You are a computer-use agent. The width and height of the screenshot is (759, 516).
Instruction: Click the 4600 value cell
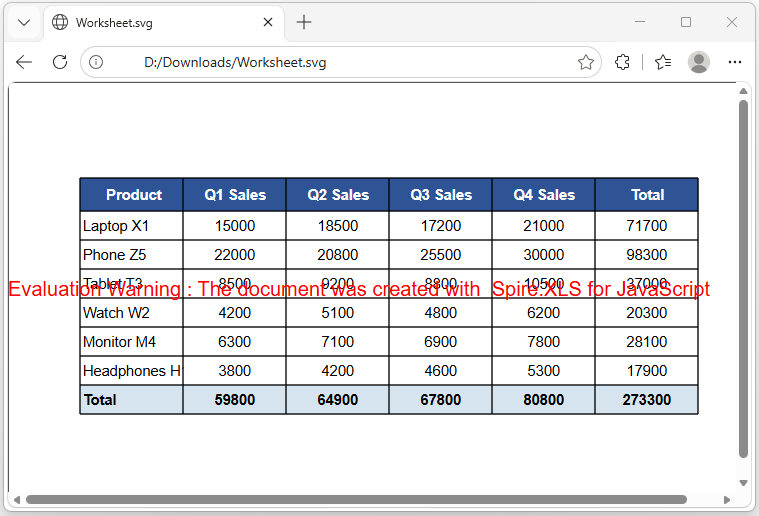pos(441,371)
